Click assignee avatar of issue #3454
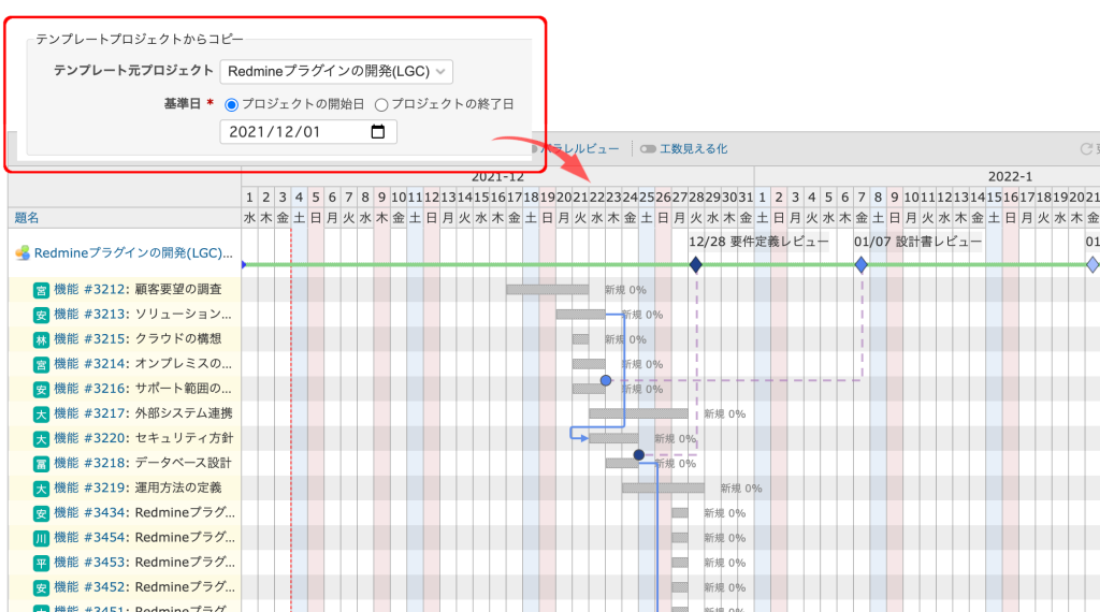Screen dimensions: 1100x612 (41, 538)
